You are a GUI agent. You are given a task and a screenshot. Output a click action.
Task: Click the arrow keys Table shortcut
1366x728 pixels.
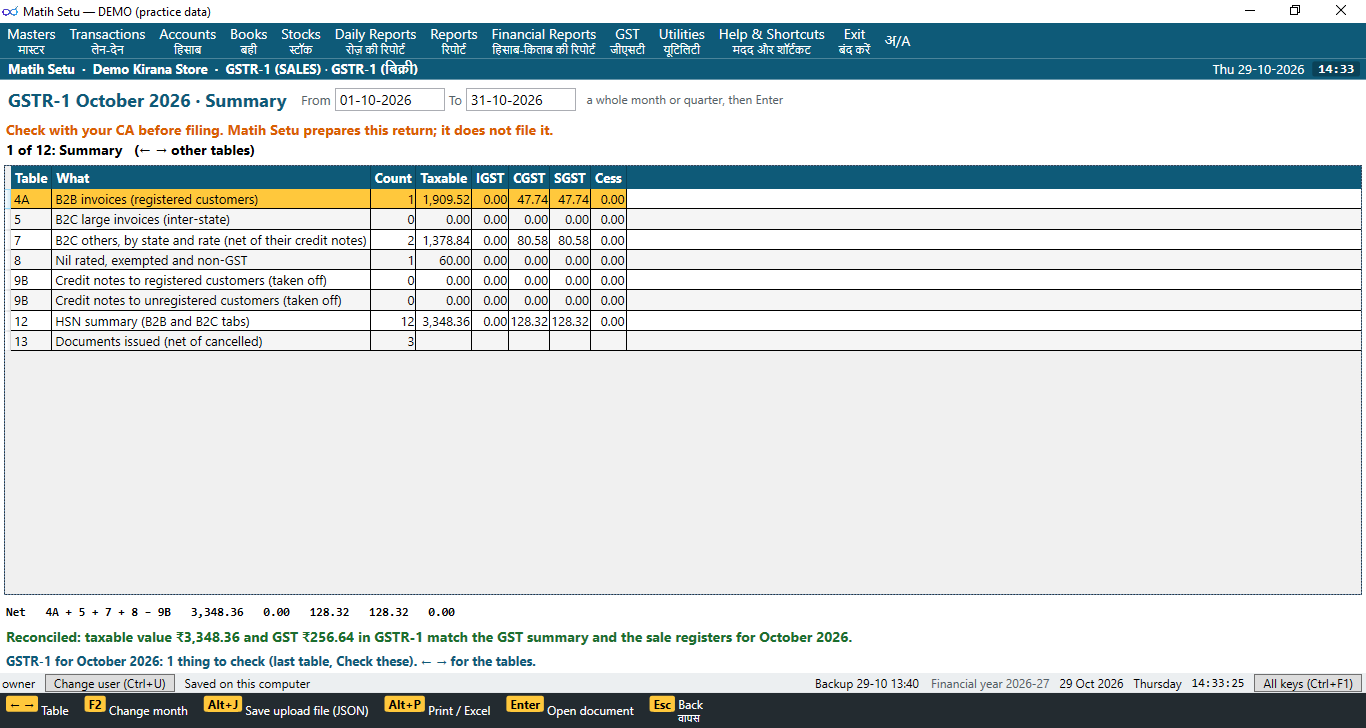38,709
